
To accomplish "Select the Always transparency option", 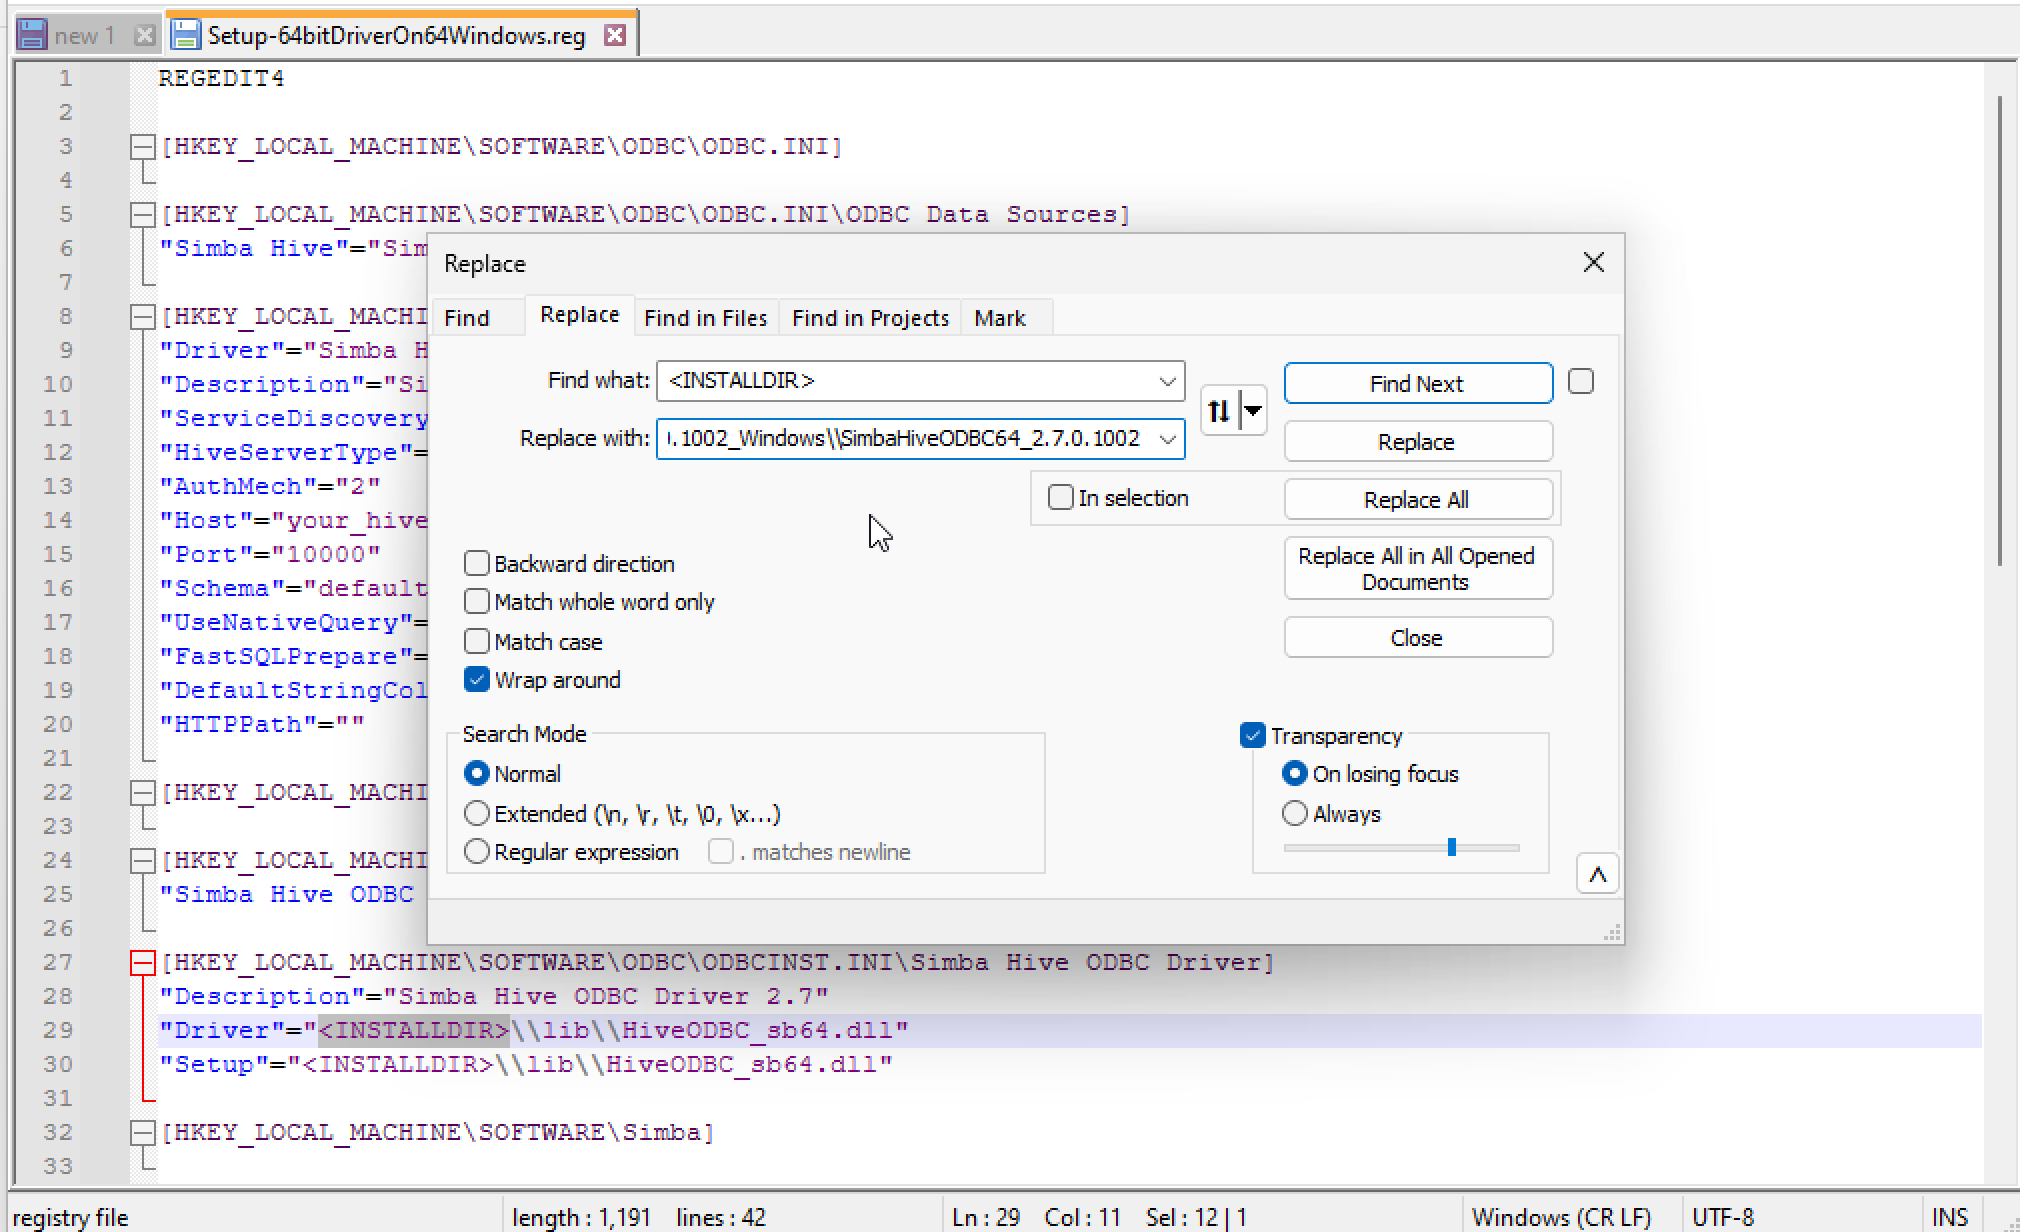I will pyautogui.click(x=1295, y=814).
